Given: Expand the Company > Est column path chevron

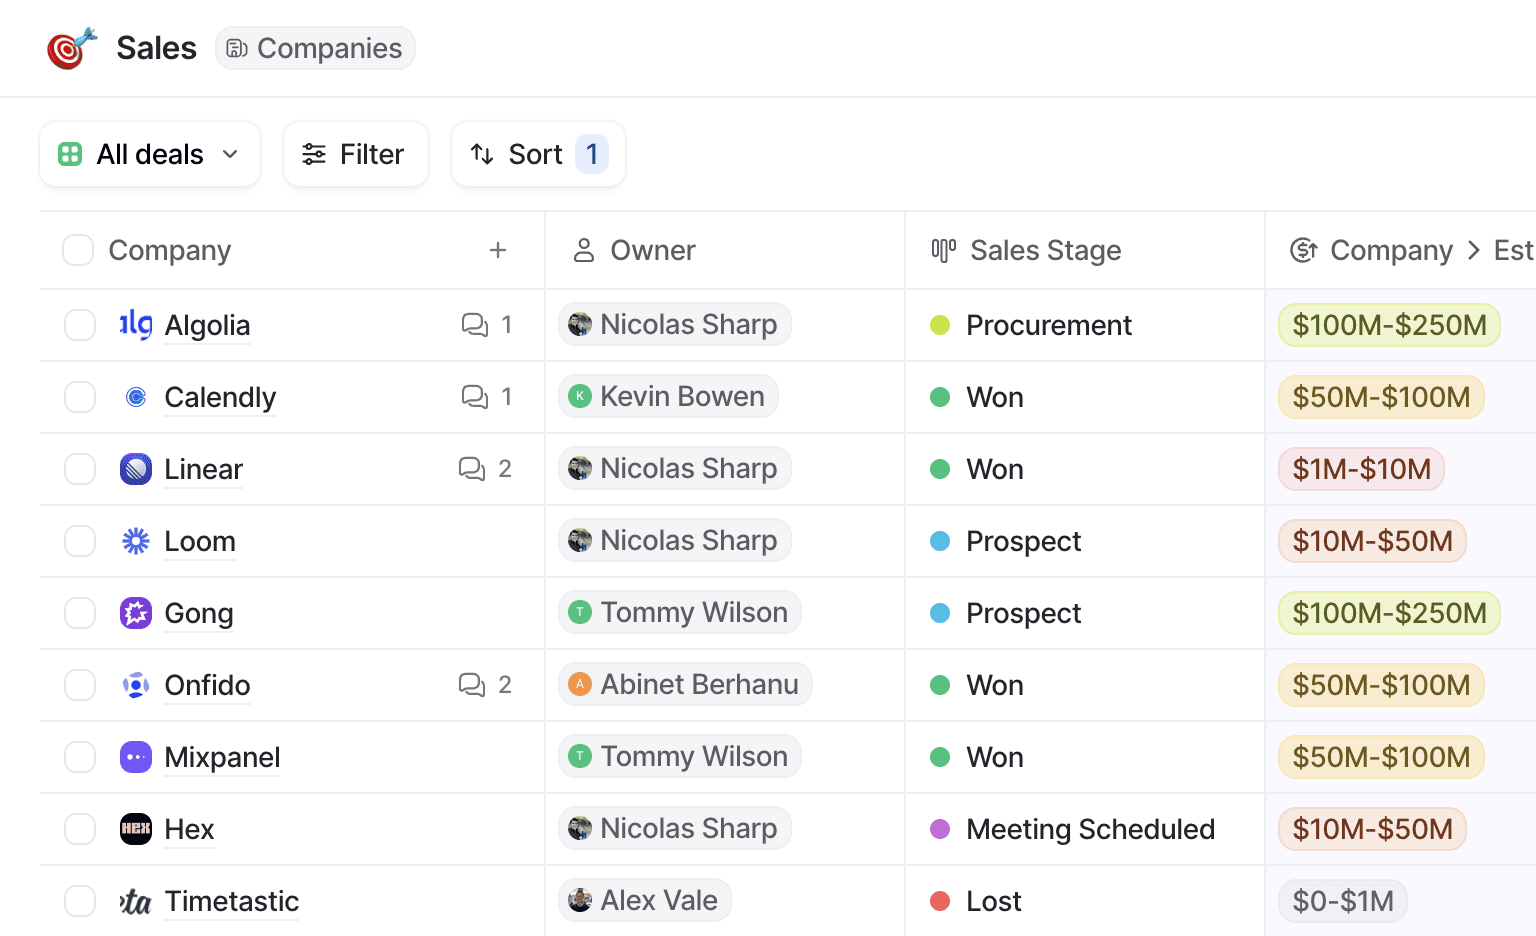Looking at the screenshot, I should [x=1473, y=250].
